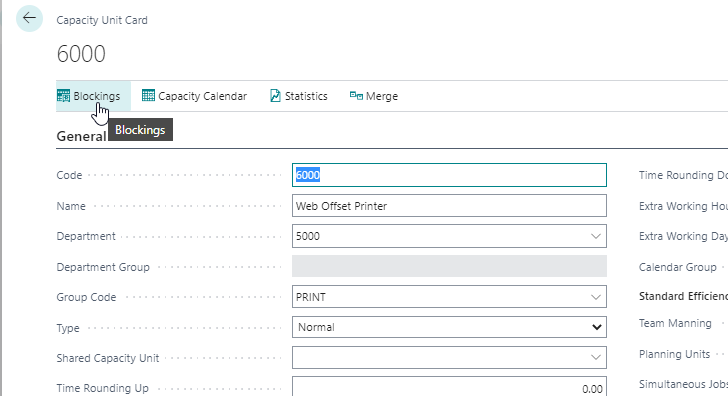Screen dimensions: 728x396
Task: Collapse the General section heading
Action: point(81,136)
